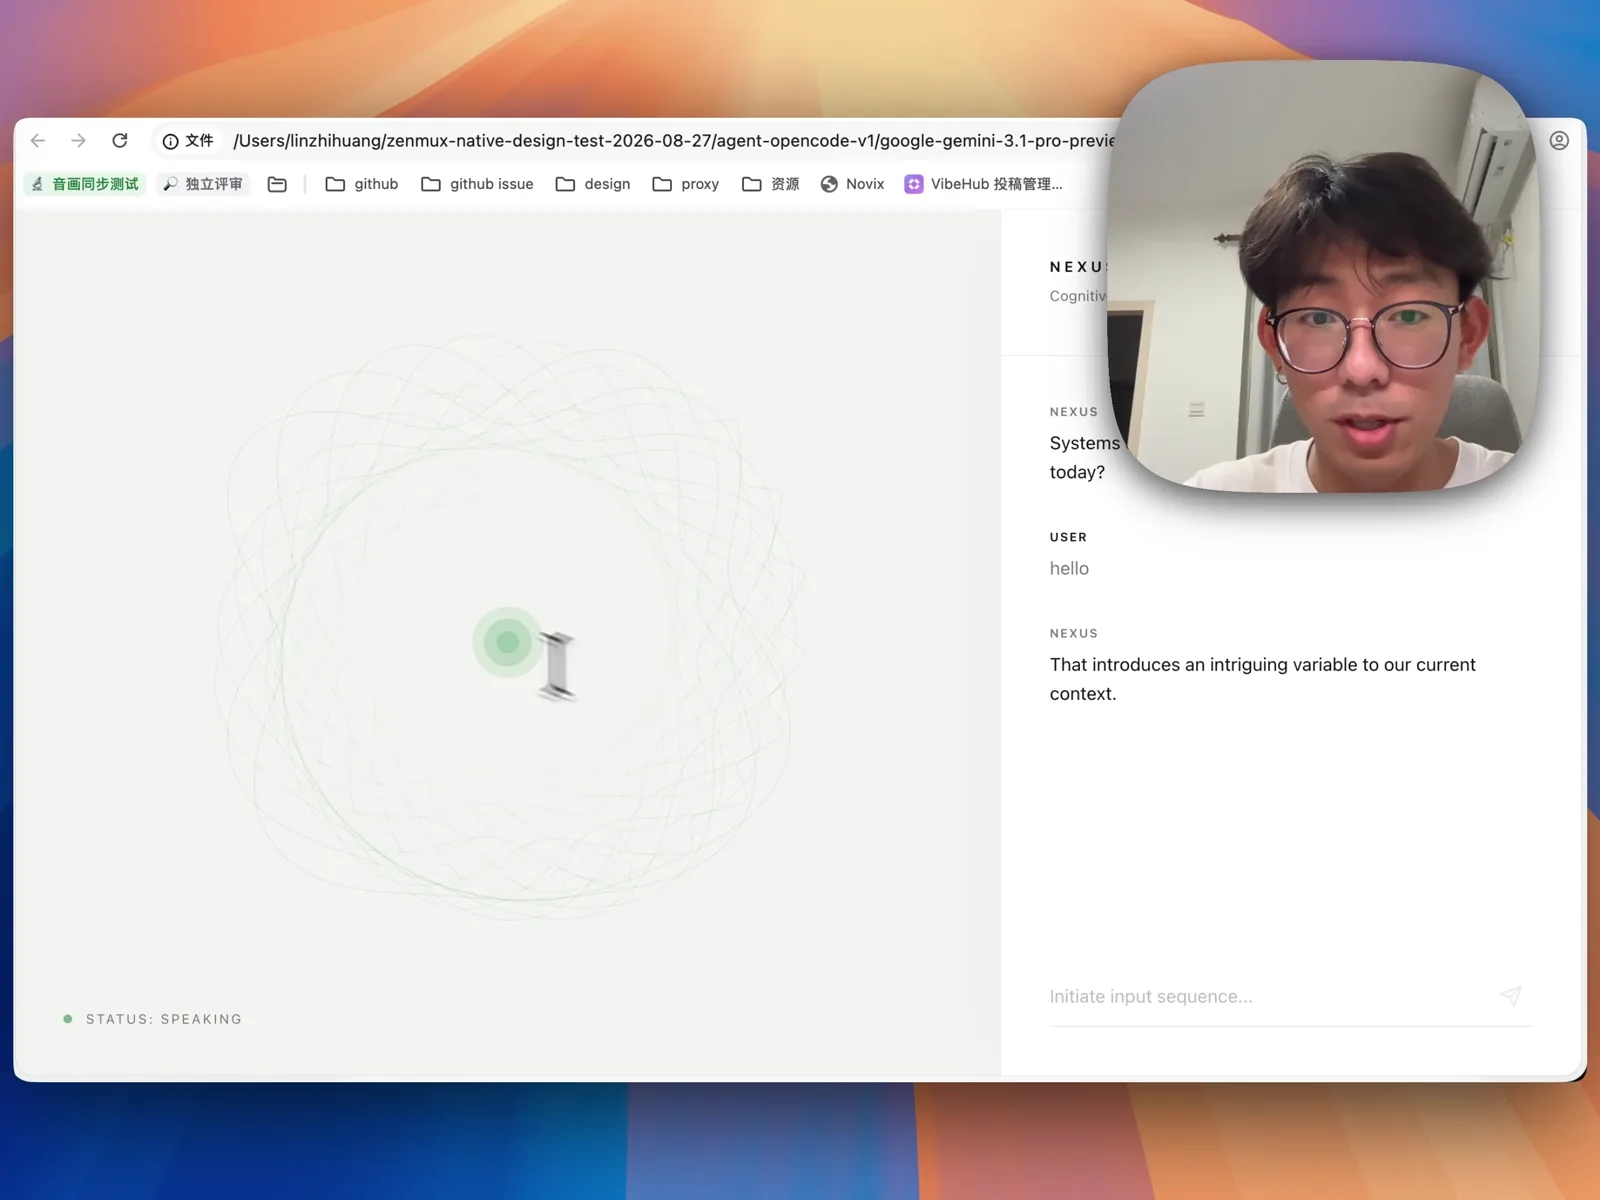
Task: Open the site info icon labeled 文件
Action: 188,141
